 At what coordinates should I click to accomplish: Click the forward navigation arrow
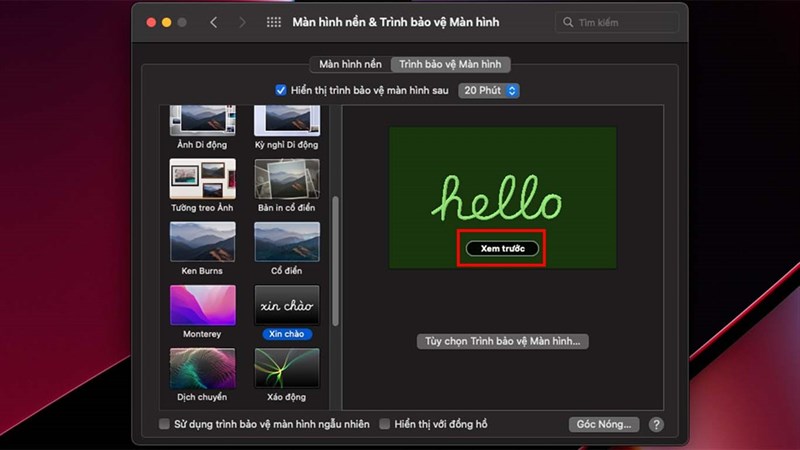tap(241, 22)
